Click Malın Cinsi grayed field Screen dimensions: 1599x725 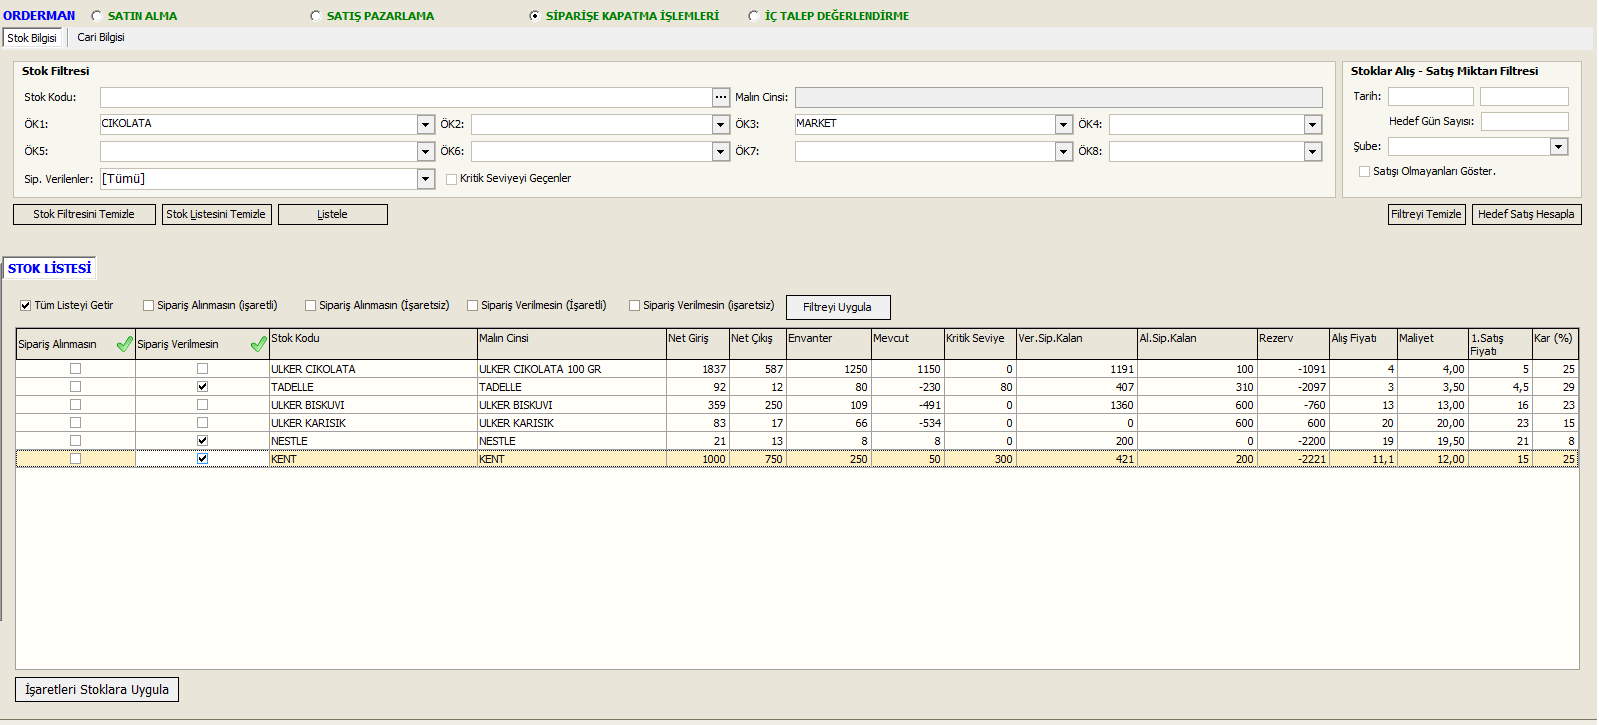[x=1059, y=97]
